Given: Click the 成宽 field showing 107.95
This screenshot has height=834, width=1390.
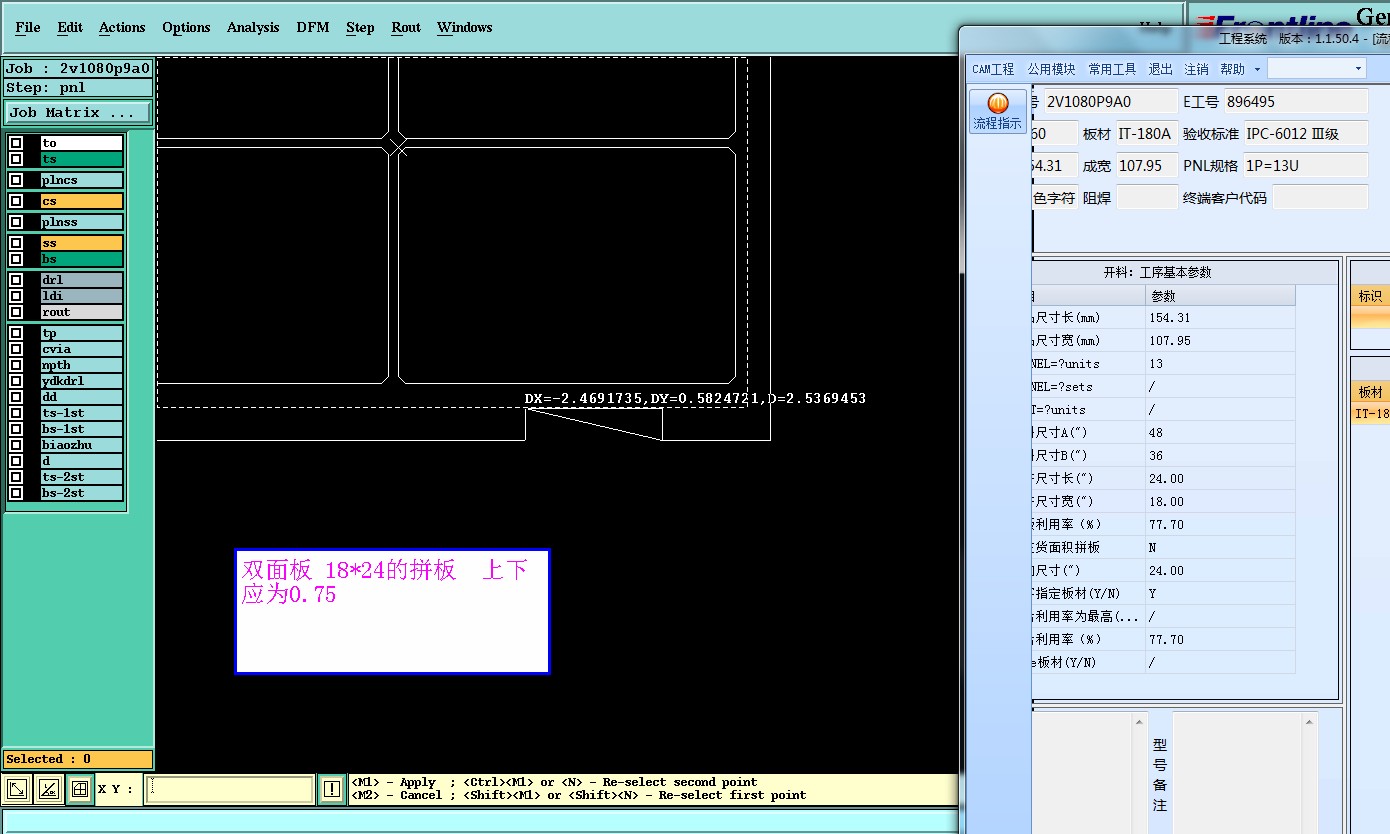Looking at the screenshot, I should pyautogui.click(x=1147, y=165).
